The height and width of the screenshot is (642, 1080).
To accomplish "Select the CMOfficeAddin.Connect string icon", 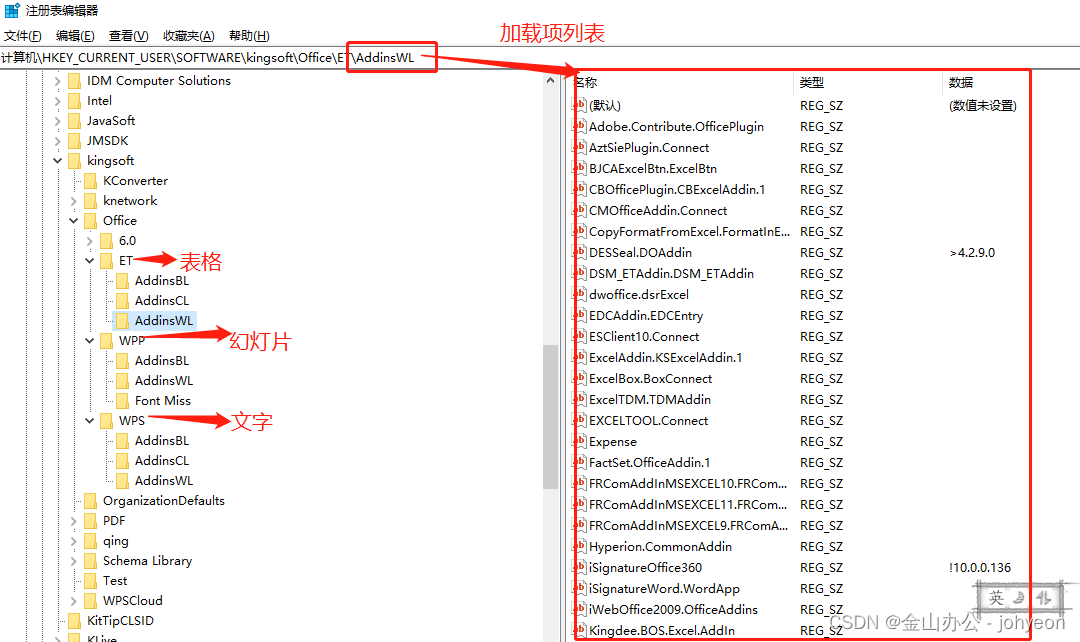I will [x=580, y=211].
